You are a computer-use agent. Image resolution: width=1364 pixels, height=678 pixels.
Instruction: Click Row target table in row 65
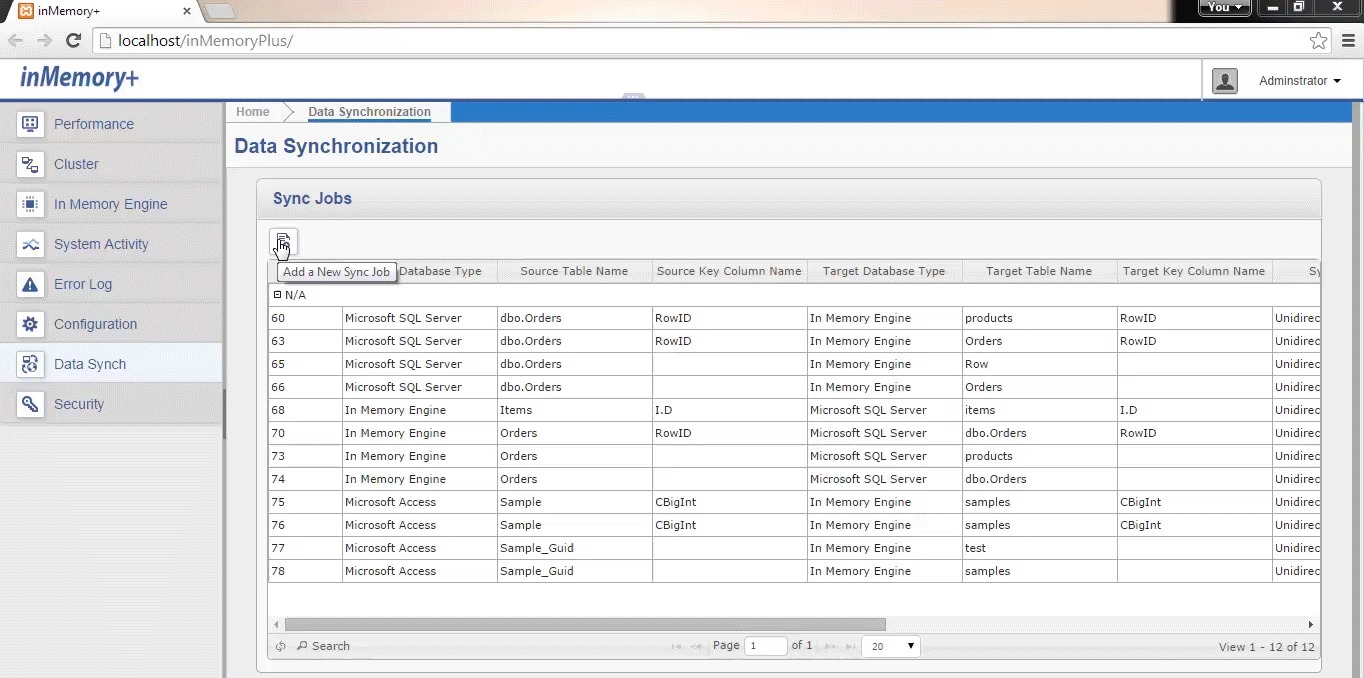pos(1040,364)
